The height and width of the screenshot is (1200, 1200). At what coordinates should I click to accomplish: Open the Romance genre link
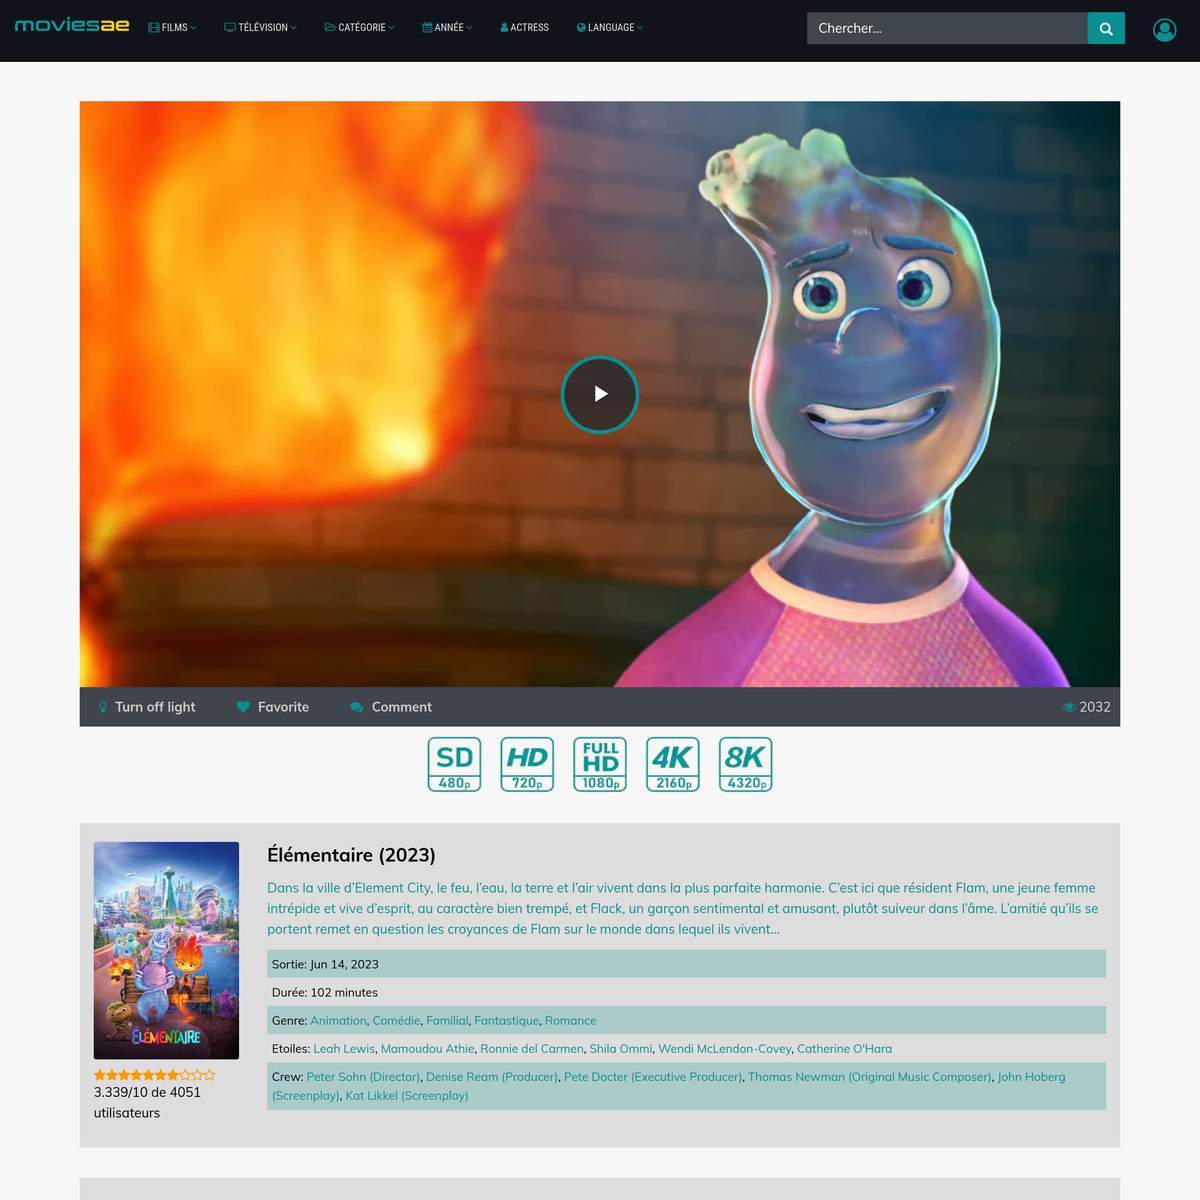coord(570,1021)
